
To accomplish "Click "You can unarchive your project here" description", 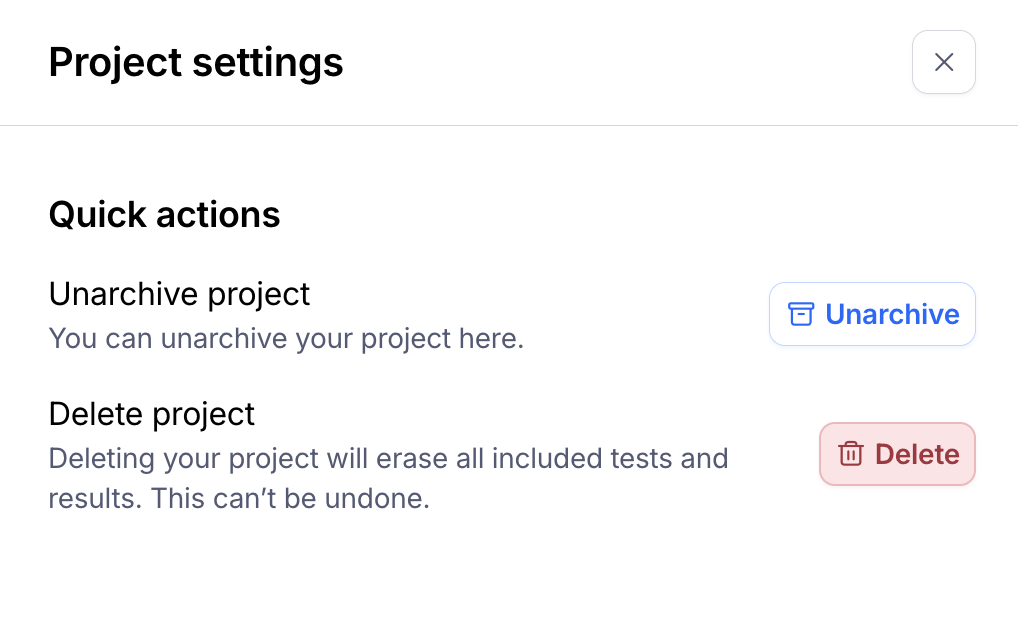I will [286, 338].
